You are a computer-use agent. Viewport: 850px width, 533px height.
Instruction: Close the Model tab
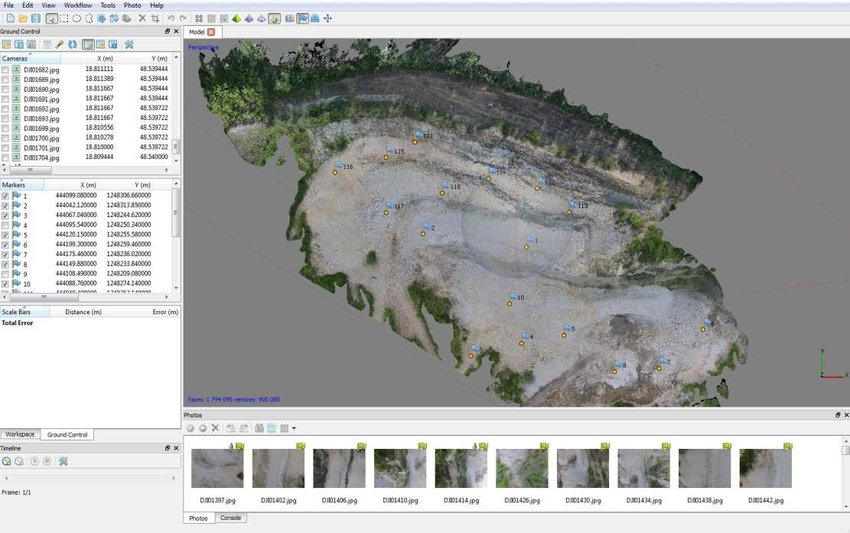[211, 32]
